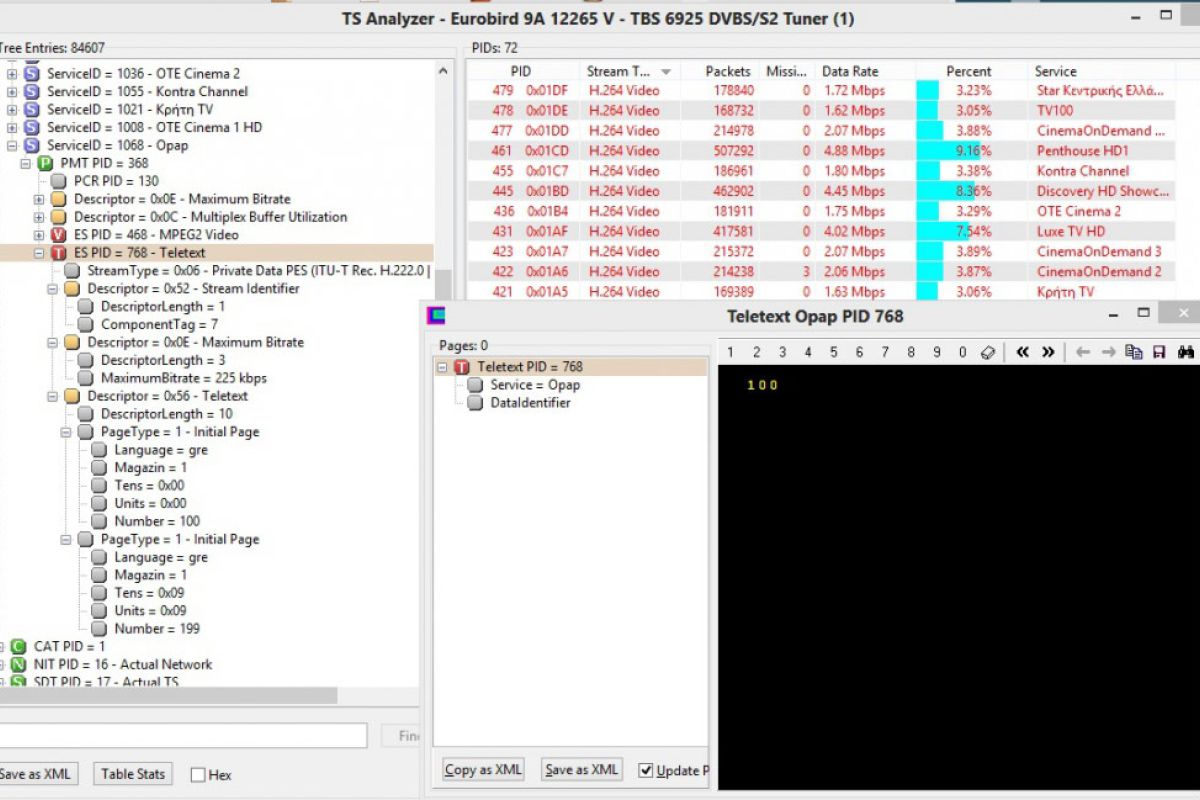Click the horizontal scrollbar of the tree panel

170,695
